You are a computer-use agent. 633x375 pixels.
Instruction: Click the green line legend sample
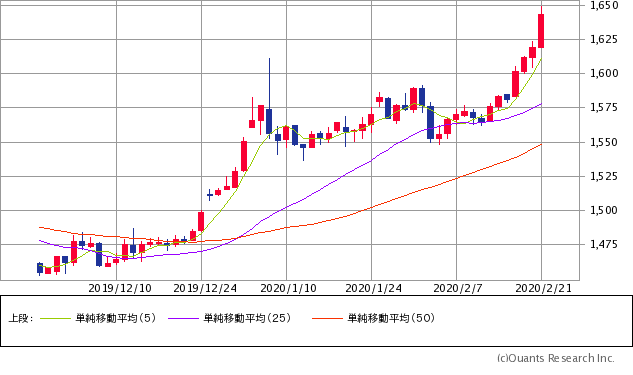55,319
